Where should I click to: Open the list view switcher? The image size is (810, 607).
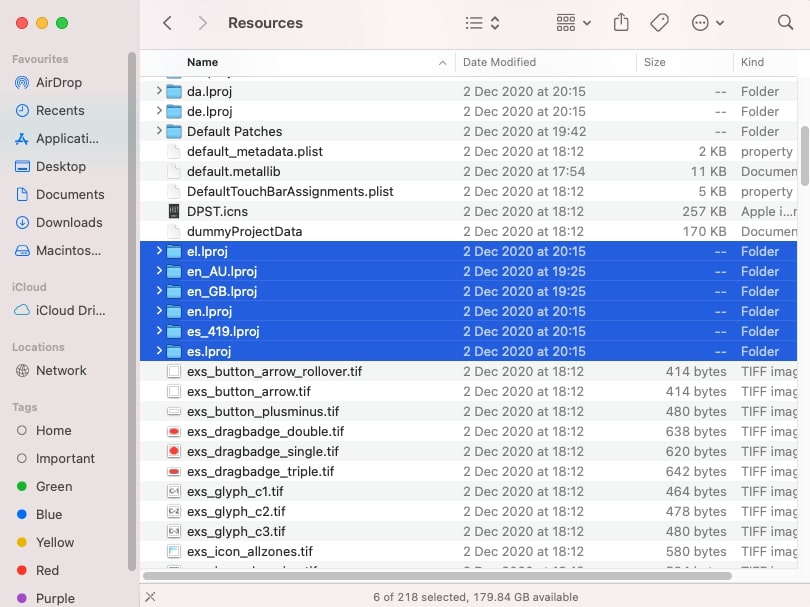click(x=482, y=23)
